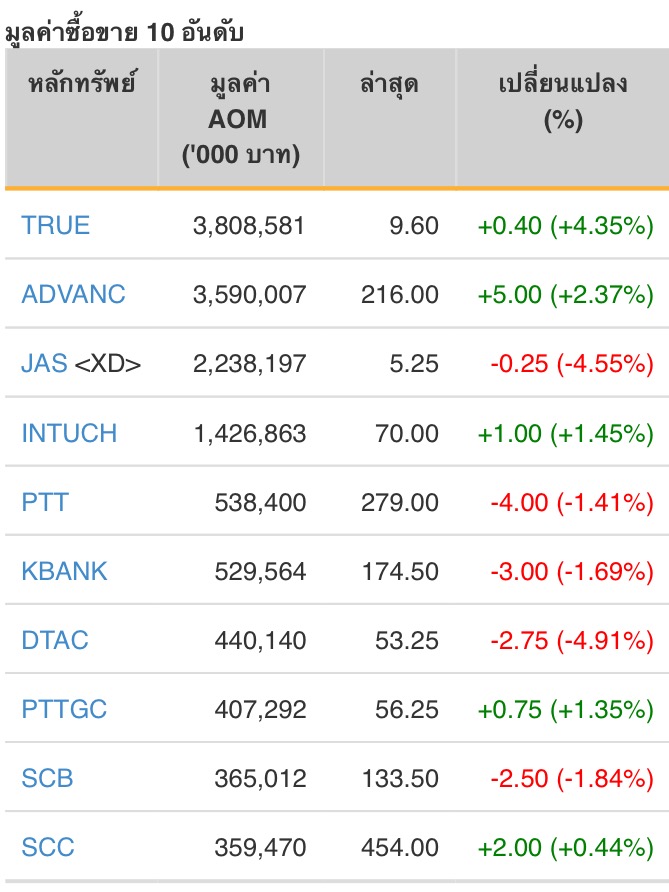Click JAS change value -0.25 (-4.55%)
This screenshot has width=669, height=892.
point(571,364)
